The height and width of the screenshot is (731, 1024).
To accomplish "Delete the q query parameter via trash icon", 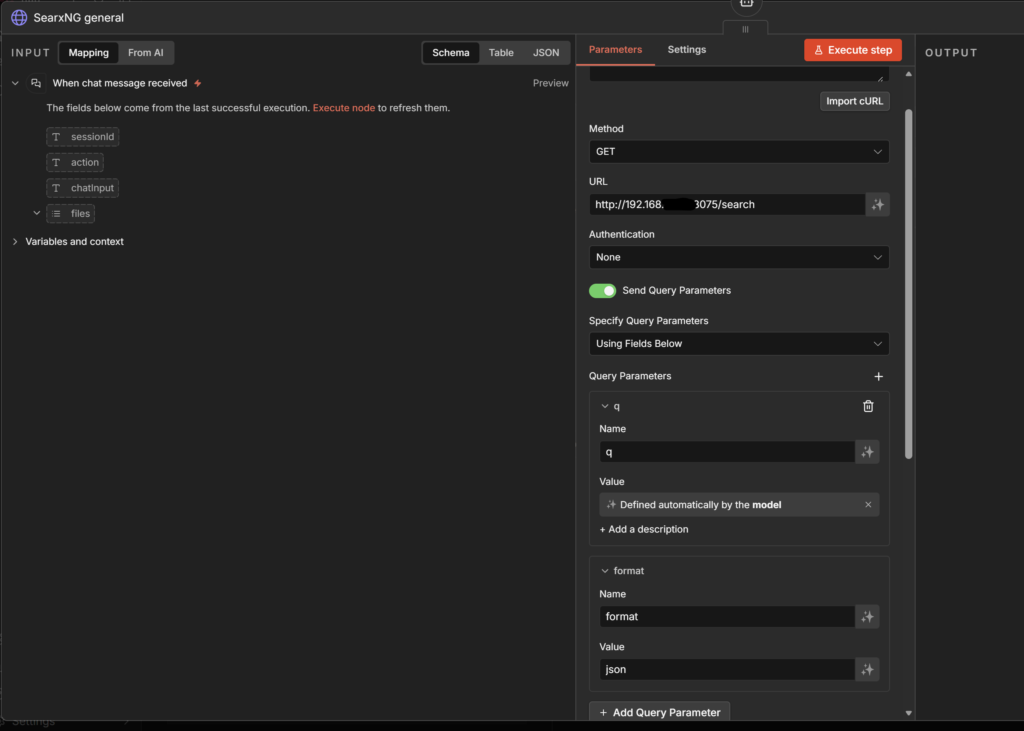I will [868, 406].
